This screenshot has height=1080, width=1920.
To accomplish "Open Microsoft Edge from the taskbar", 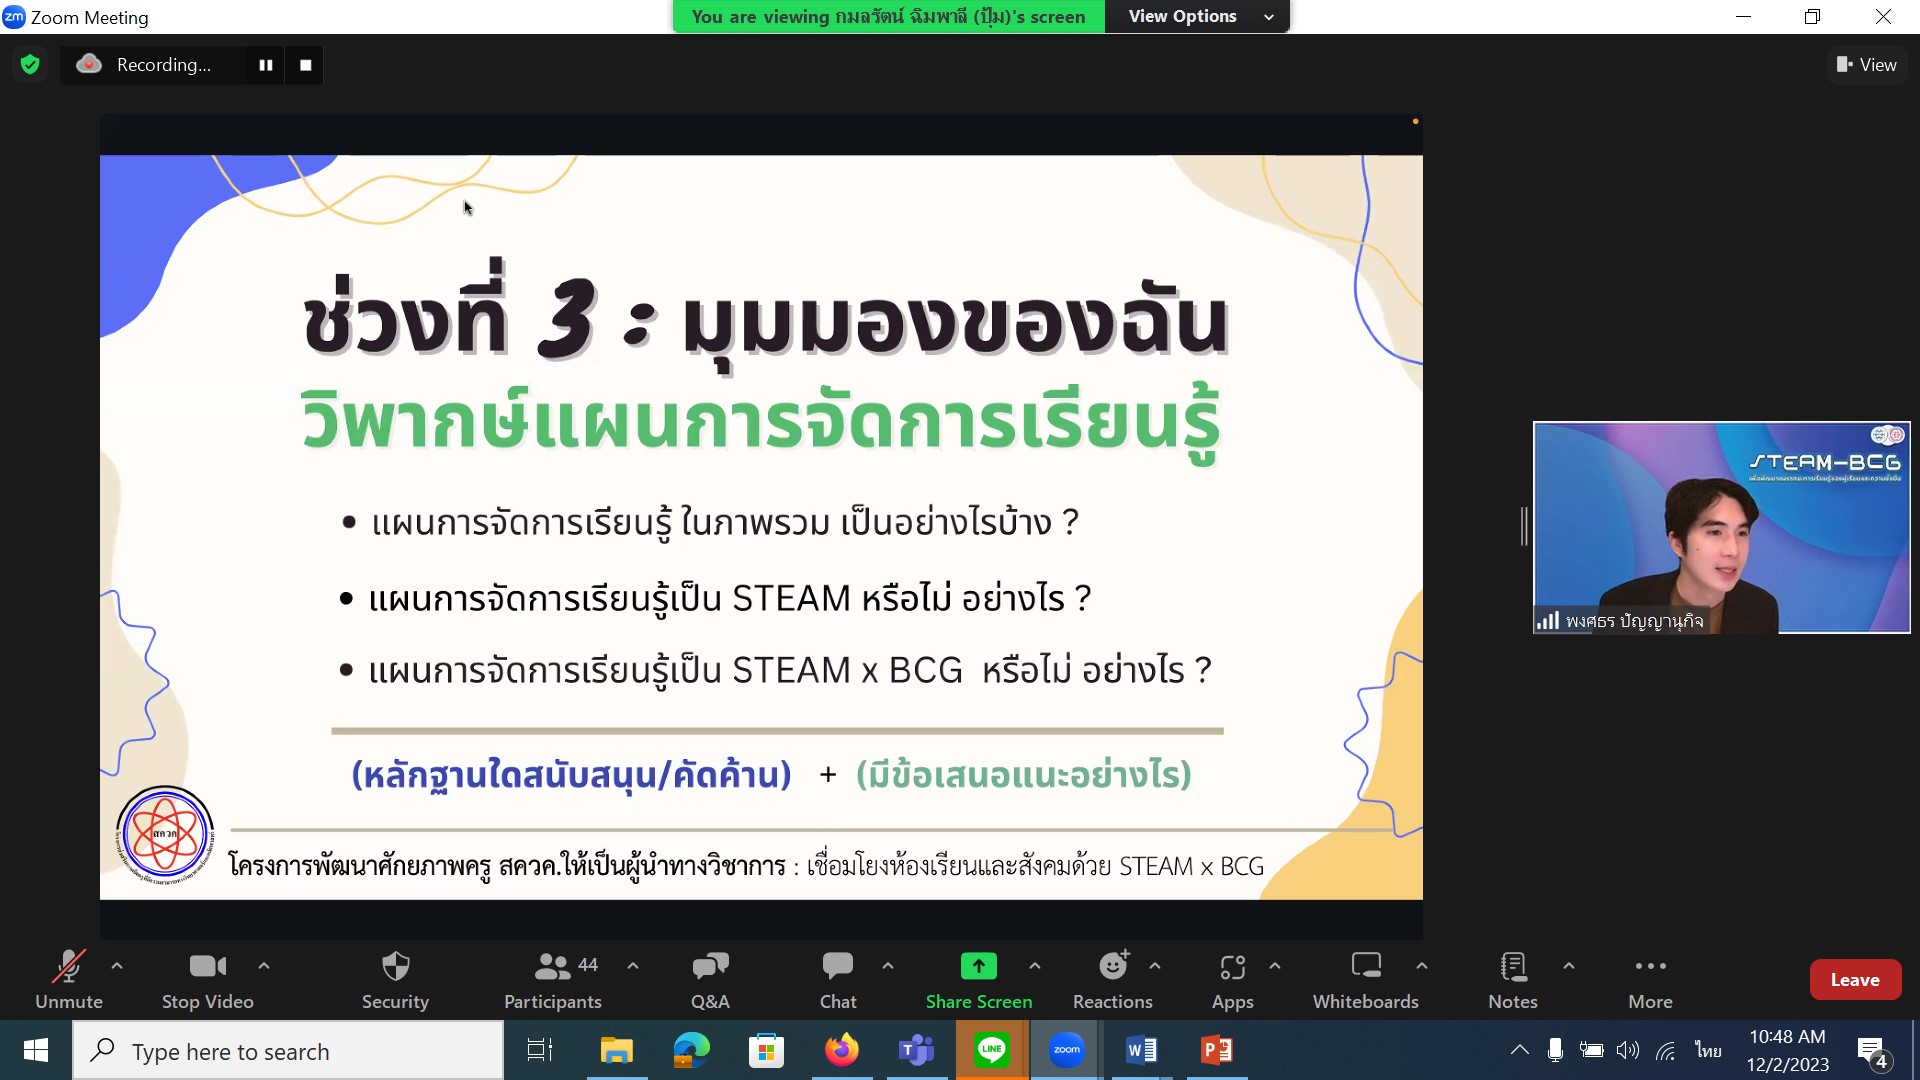I will click(x=692, y=1050).
